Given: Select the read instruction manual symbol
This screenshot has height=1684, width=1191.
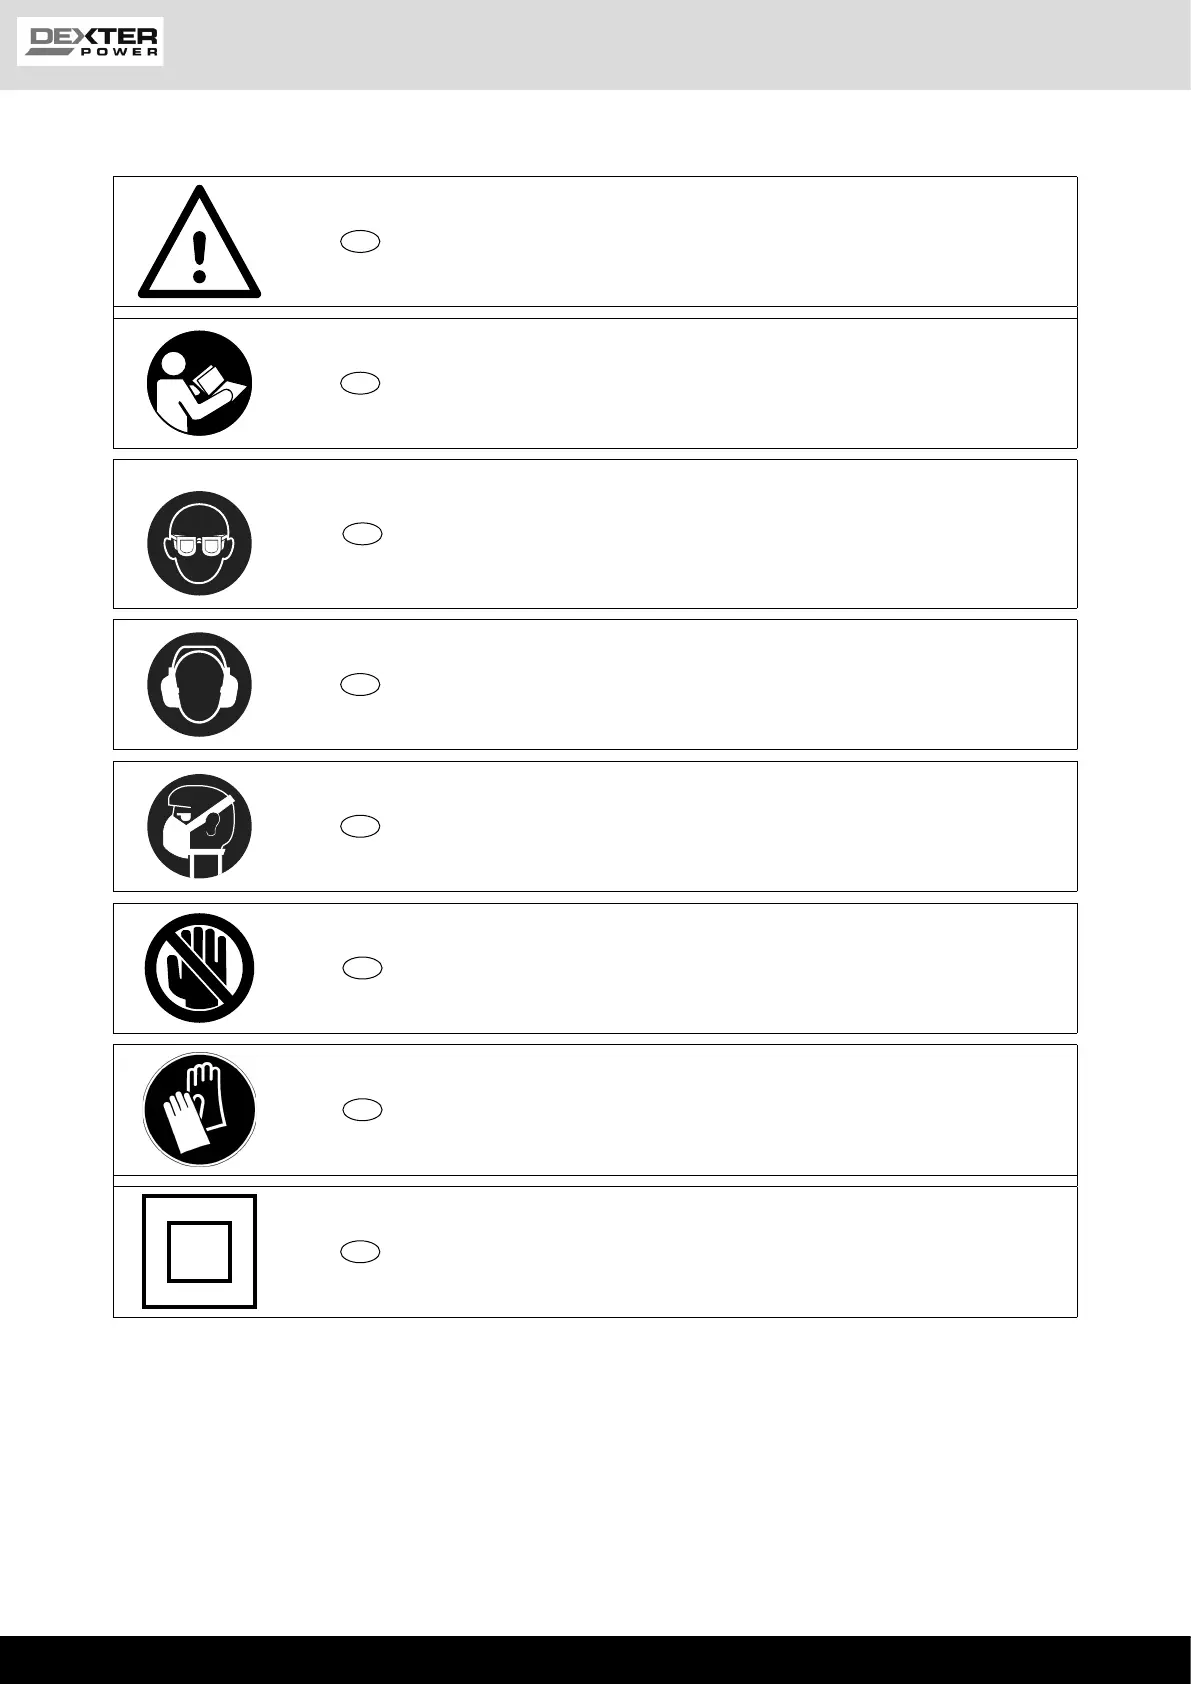Looking at the screenshot, I should point(199,383).
